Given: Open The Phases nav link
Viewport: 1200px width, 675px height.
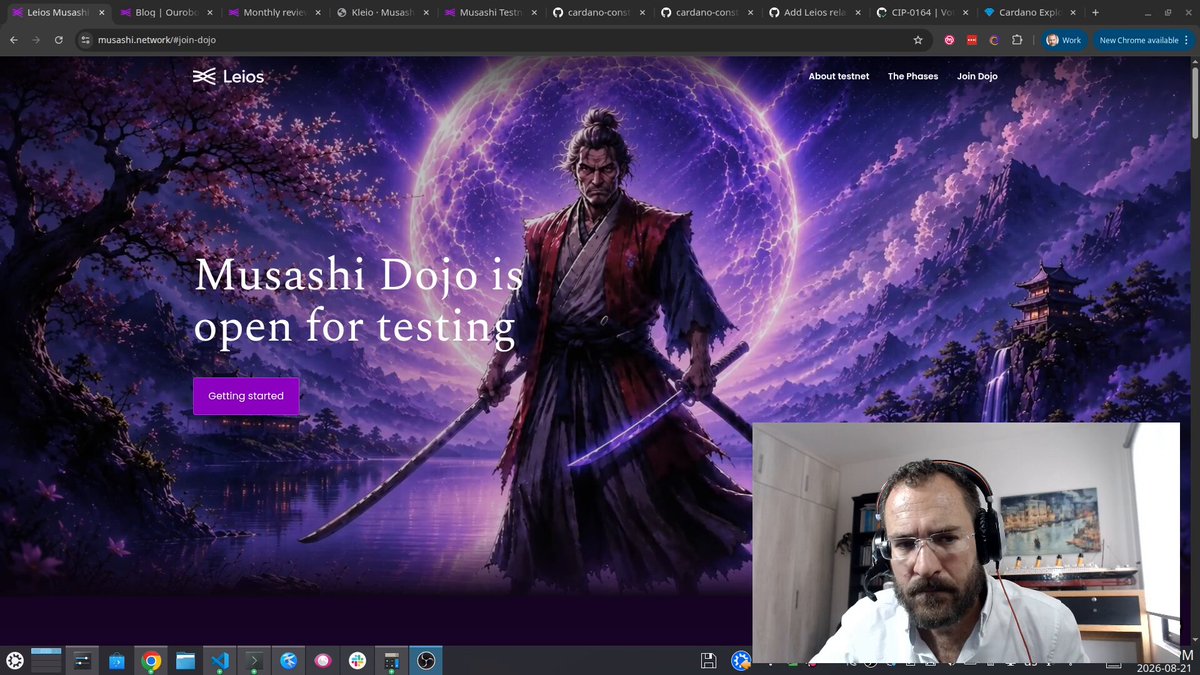Looking at the screenshot, I should (x=913, y=76).
